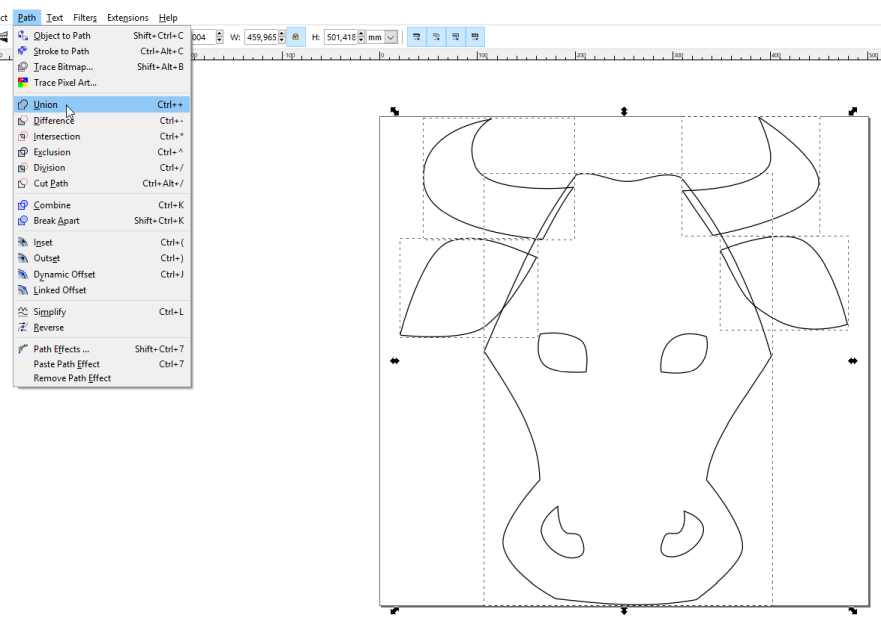Click the Exclusion icon
This screenshot has height=636, width=881.
coord(22,152)
